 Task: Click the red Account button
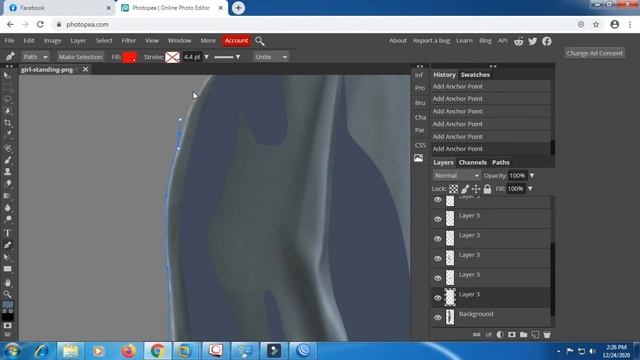point(236,41)
